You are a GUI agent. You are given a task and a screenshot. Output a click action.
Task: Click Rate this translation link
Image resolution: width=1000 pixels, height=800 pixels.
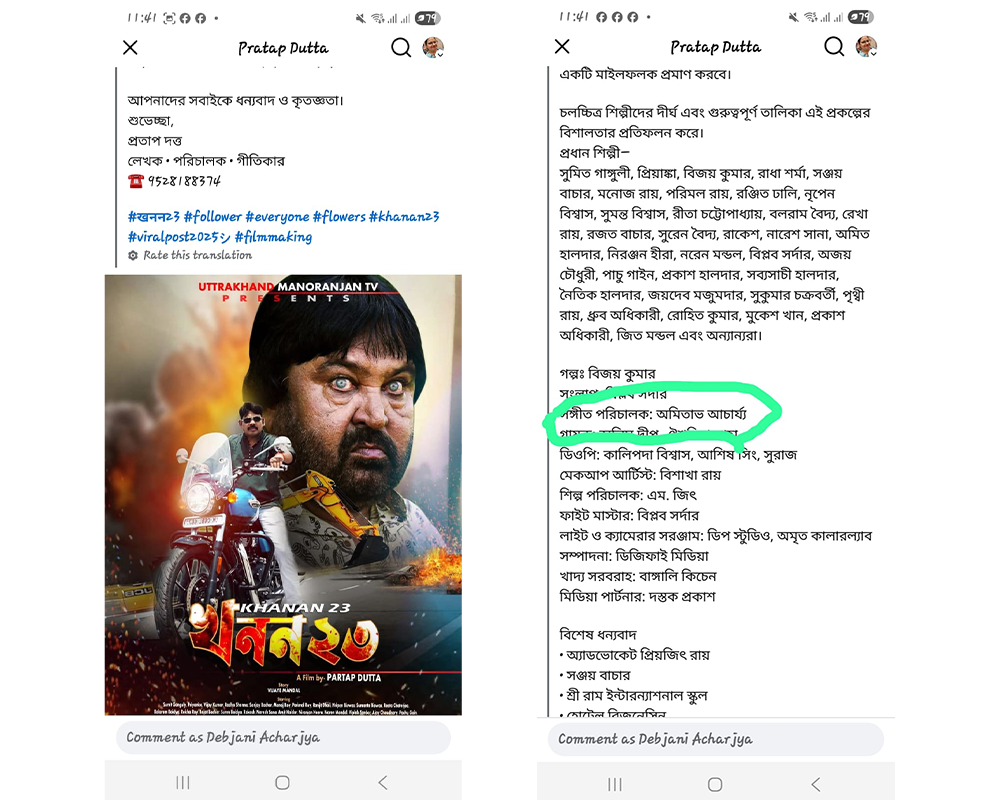click(x=198, y=255)
